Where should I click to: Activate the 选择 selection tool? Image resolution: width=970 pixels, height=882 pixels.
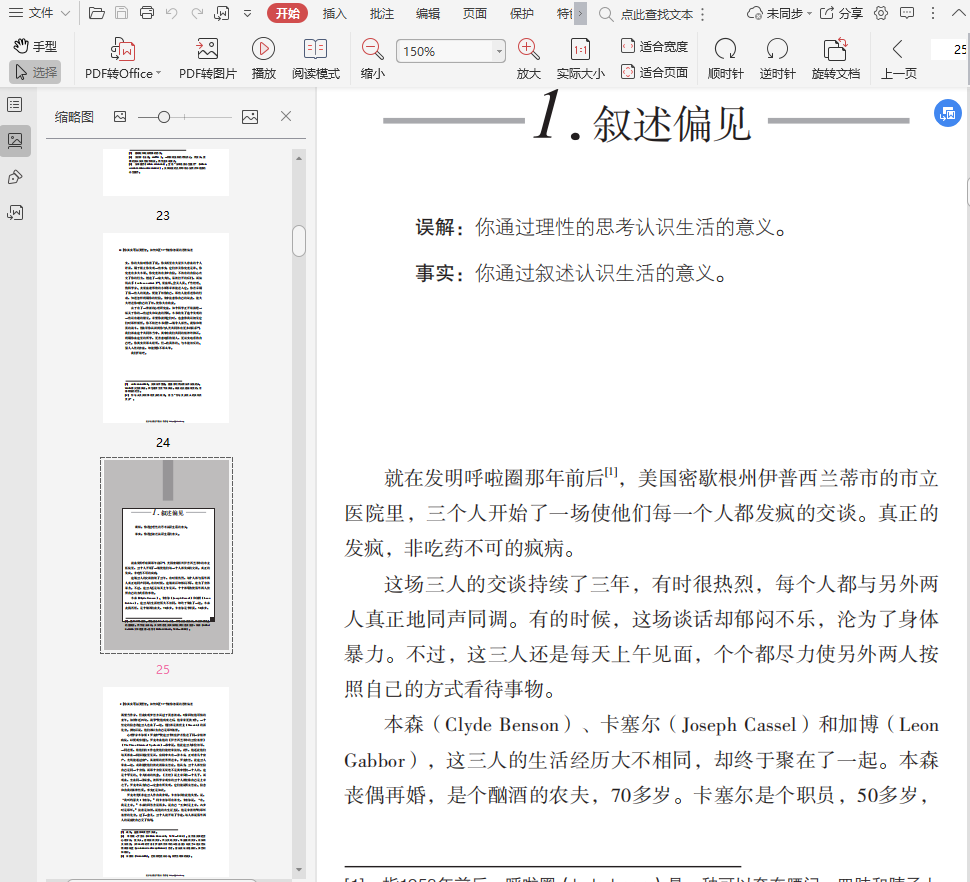35,72
